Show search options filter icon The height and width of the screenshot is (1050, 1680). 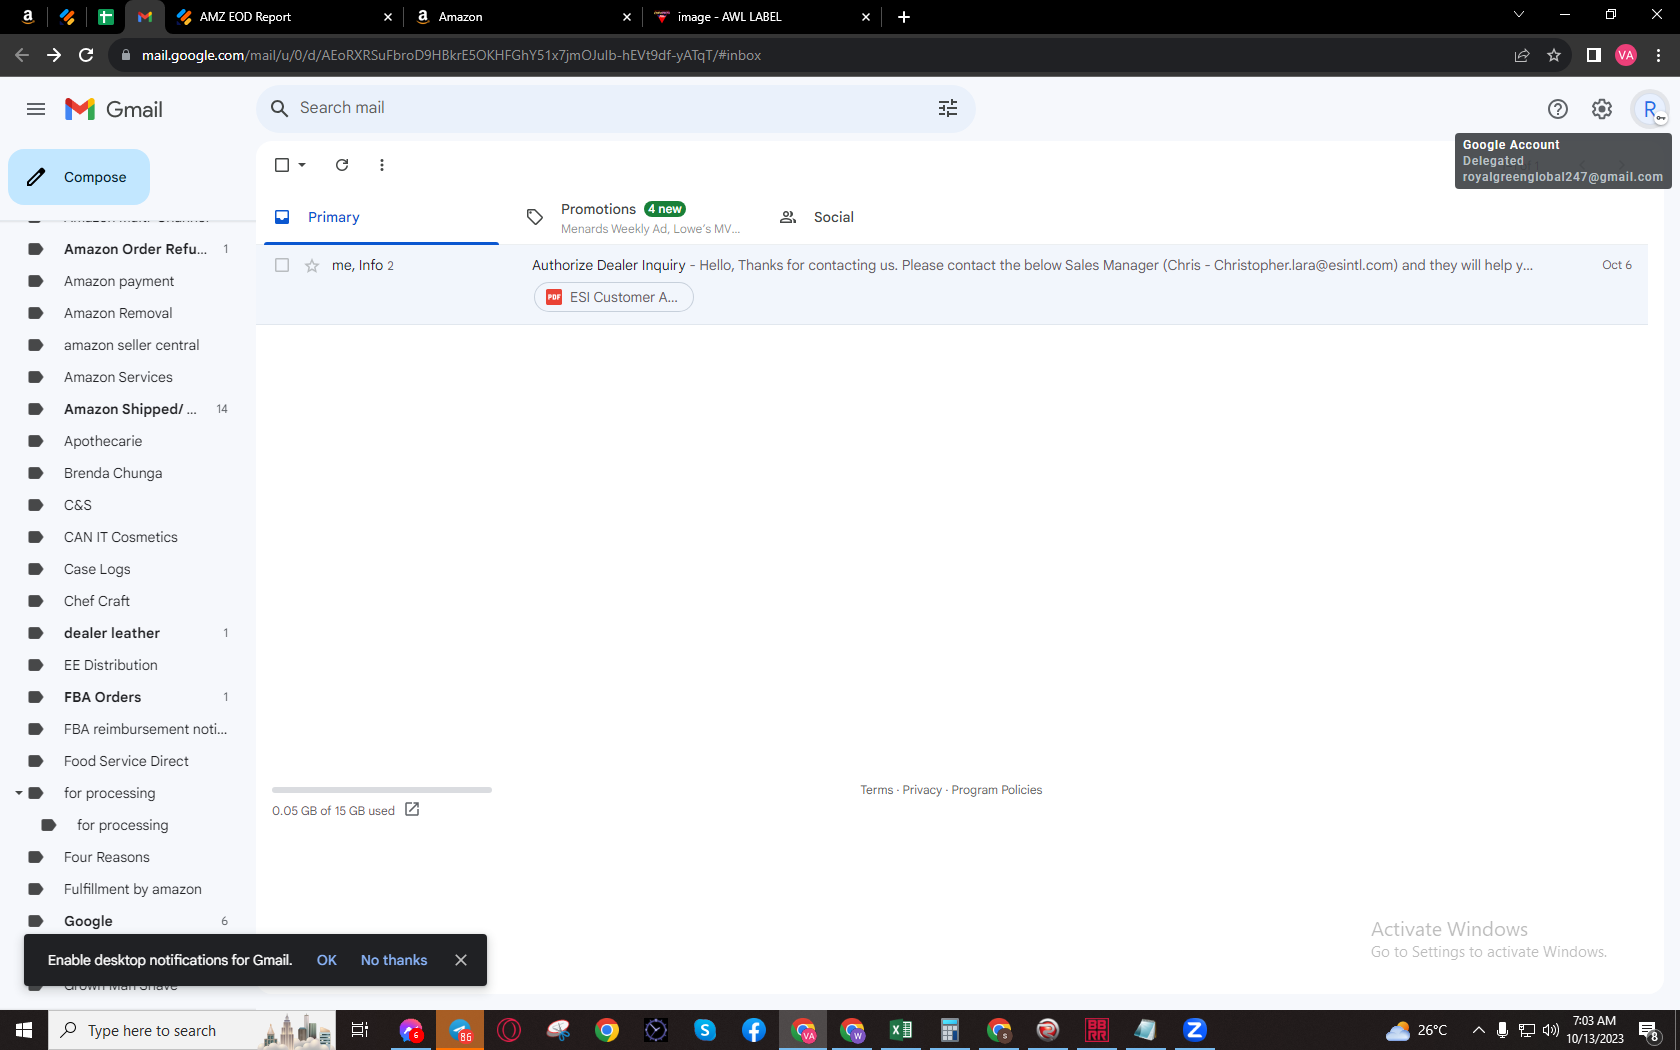tap(948, 108)
